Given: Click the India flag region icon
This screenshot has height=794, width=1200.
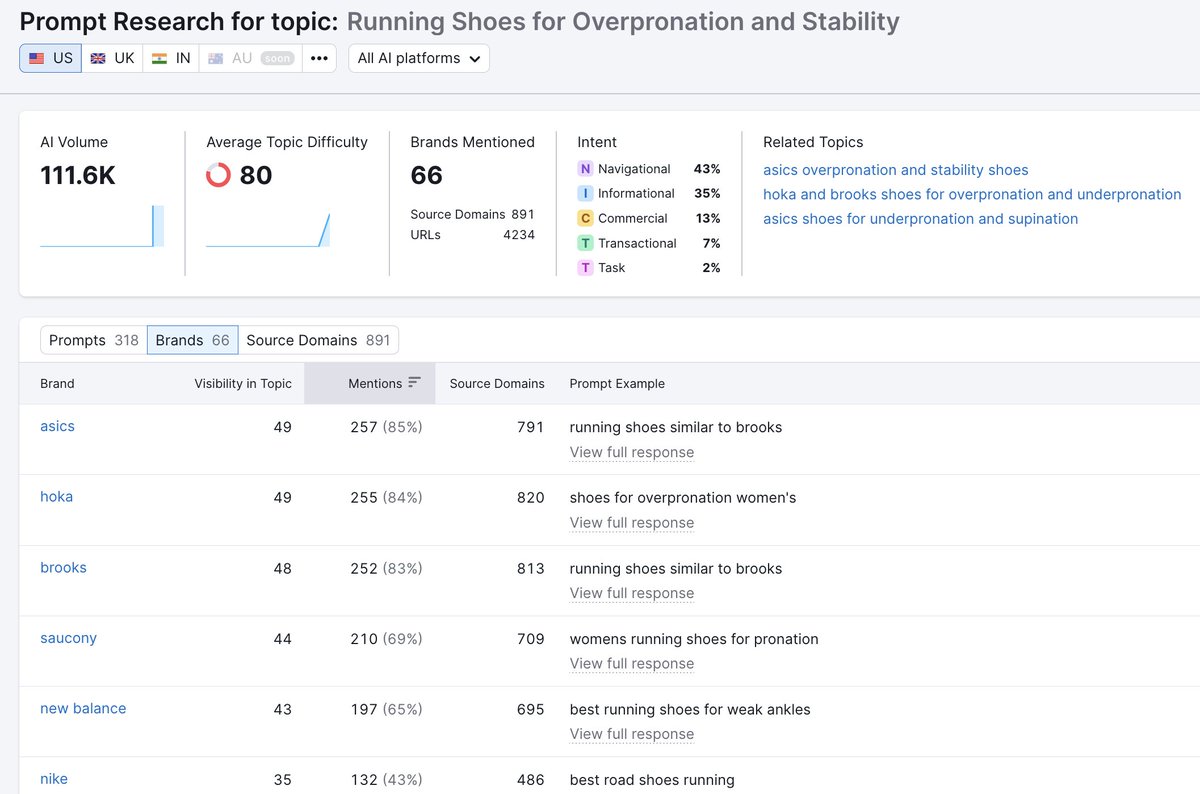Looking at the screenshot, I should [x=159, y=57].
